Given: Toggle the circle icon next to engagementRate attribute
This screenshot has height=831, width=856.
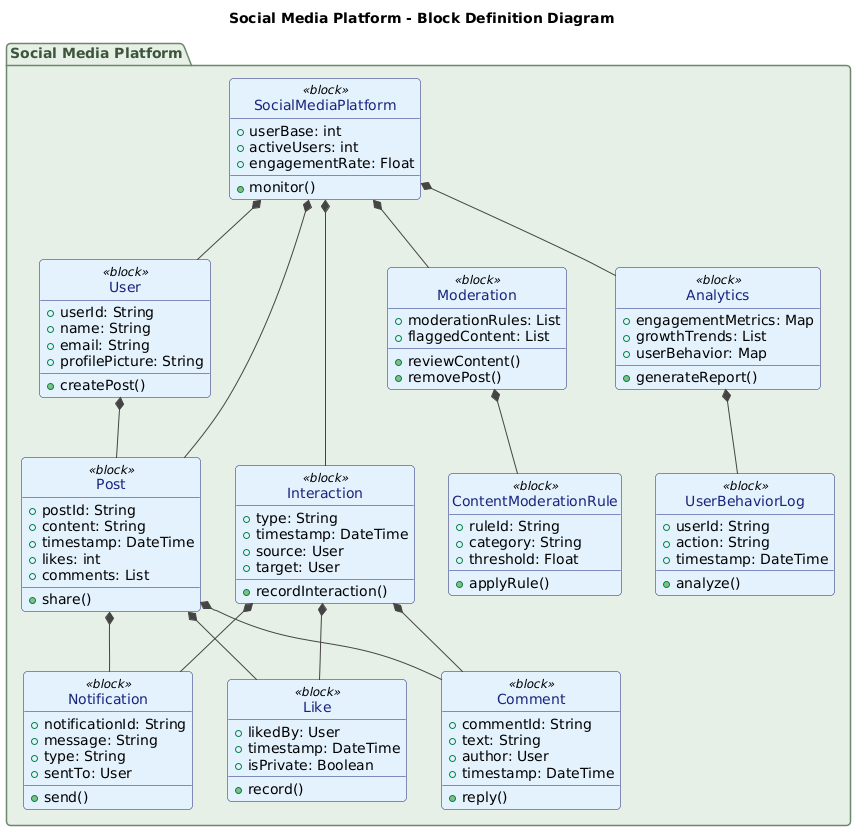Looking at the screenshot, I should coord(240,164).
